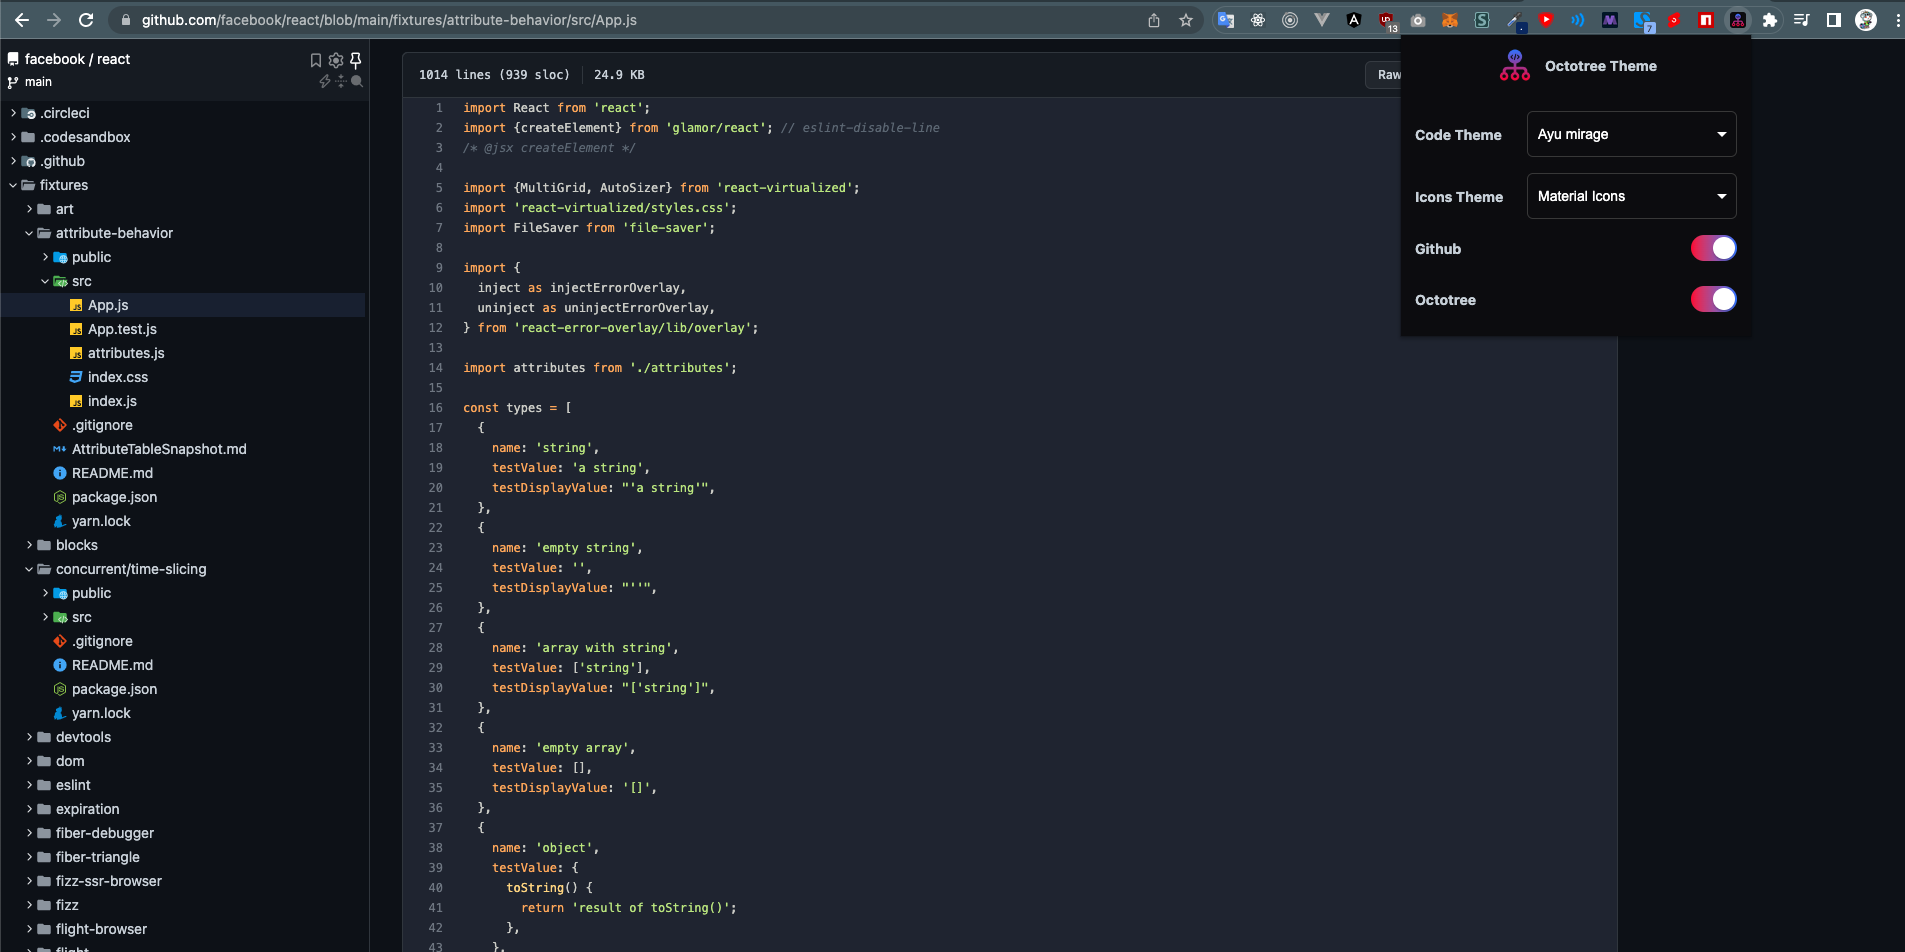Click 'Octotree Theme' popup title
The height and width of the screenshot is (952, 1905).
pos(1600,66)
